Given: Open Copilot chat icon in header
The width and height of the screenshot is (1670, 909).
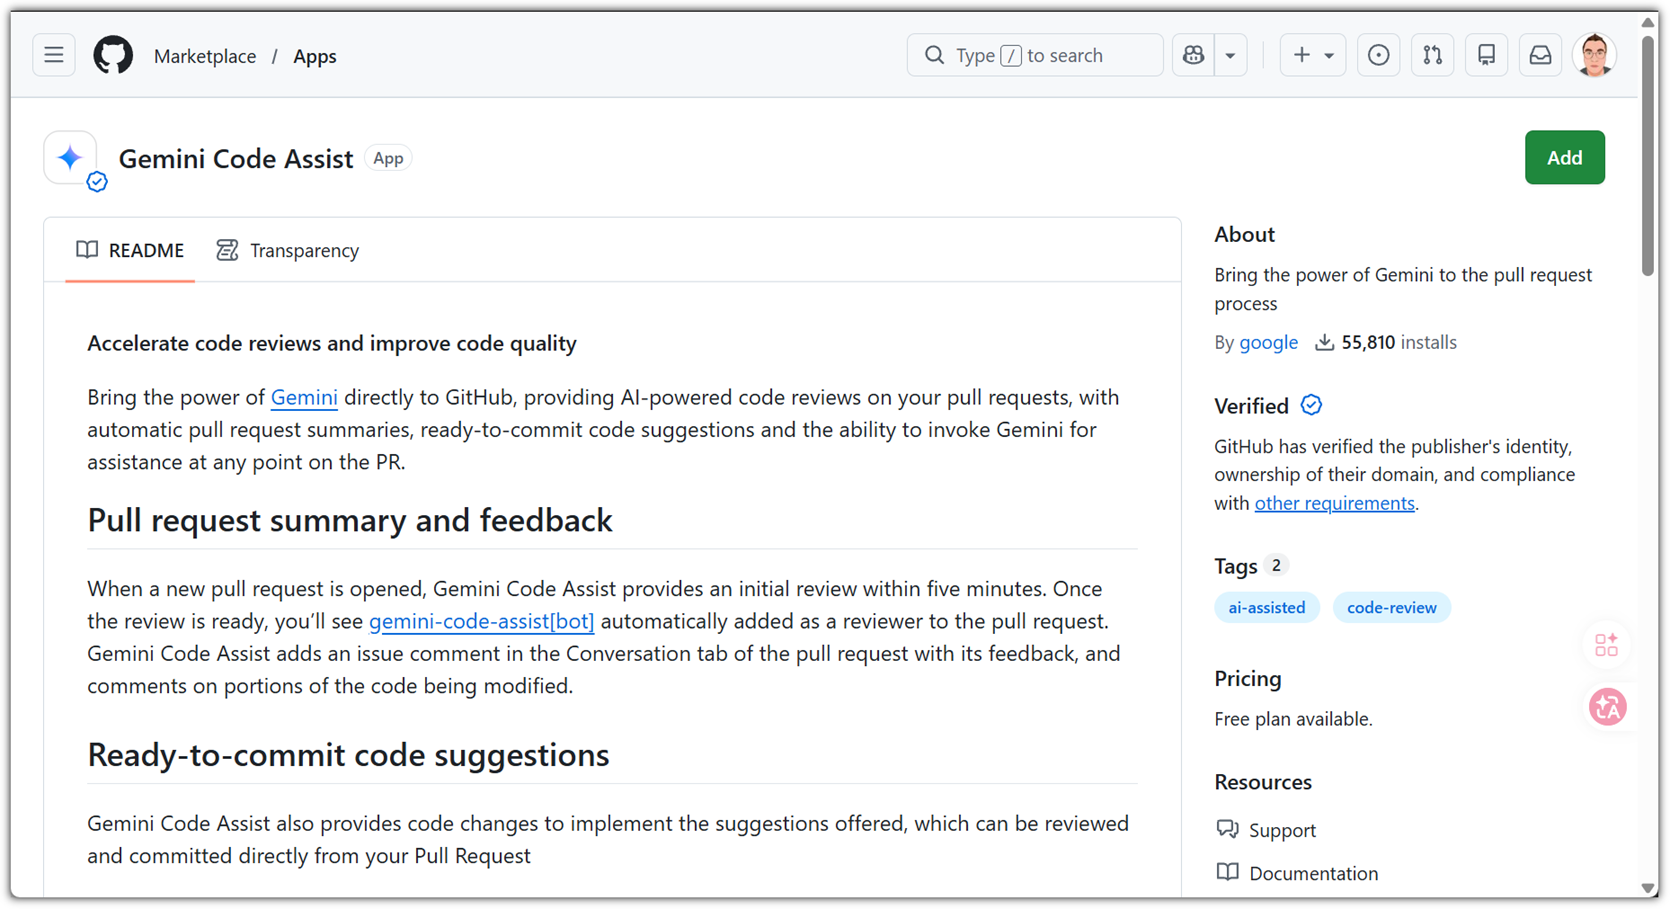Looking at the screenshot, I should click(x=1193, y=56).
